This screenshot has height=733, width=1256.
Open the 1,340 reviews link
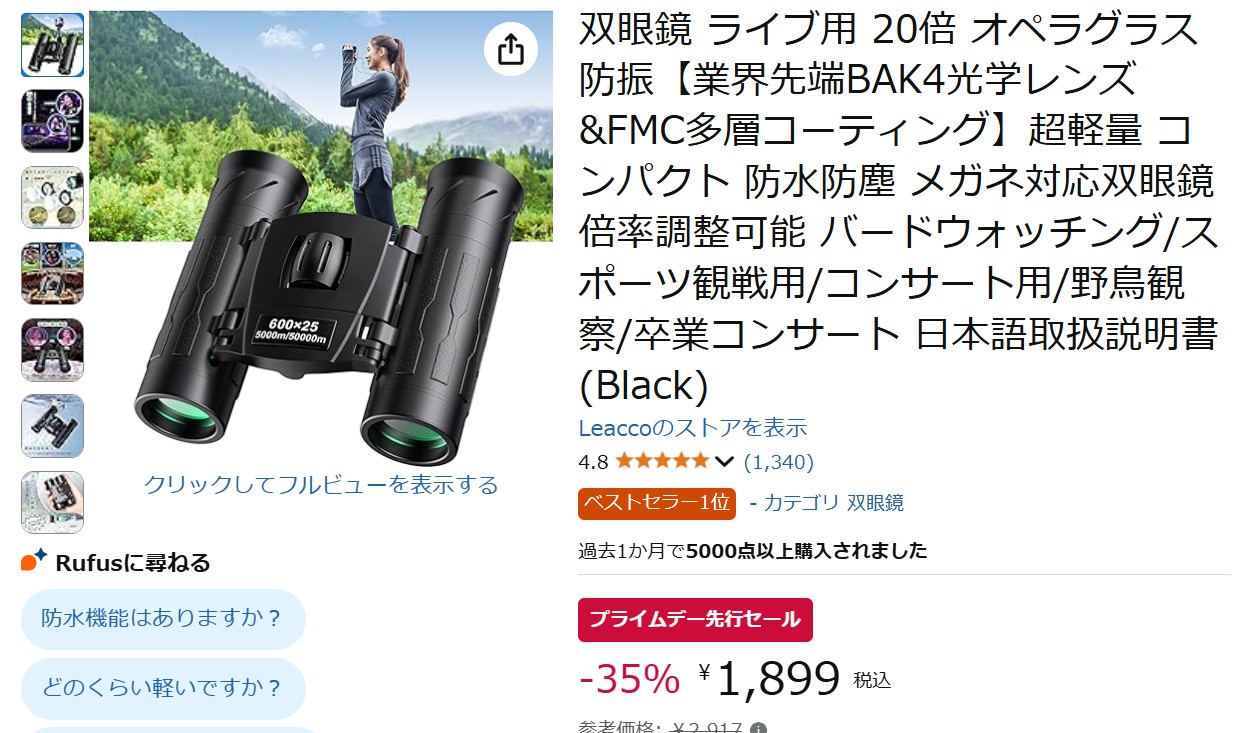pos(779,462)
